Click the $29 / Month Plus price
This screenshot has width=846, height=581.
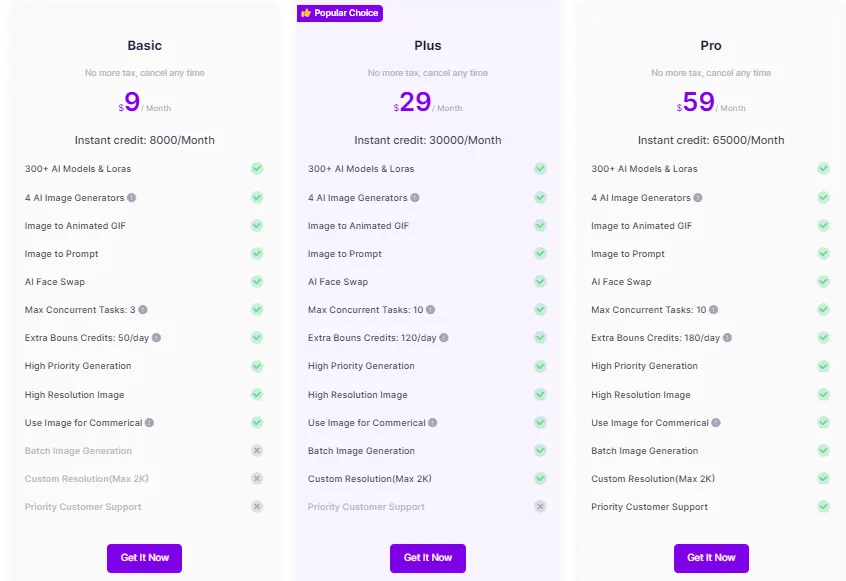coord(427,102)
